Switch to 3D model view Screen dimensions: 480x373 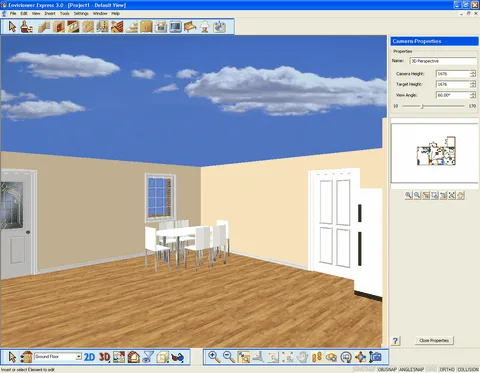[x=104, y=357]
